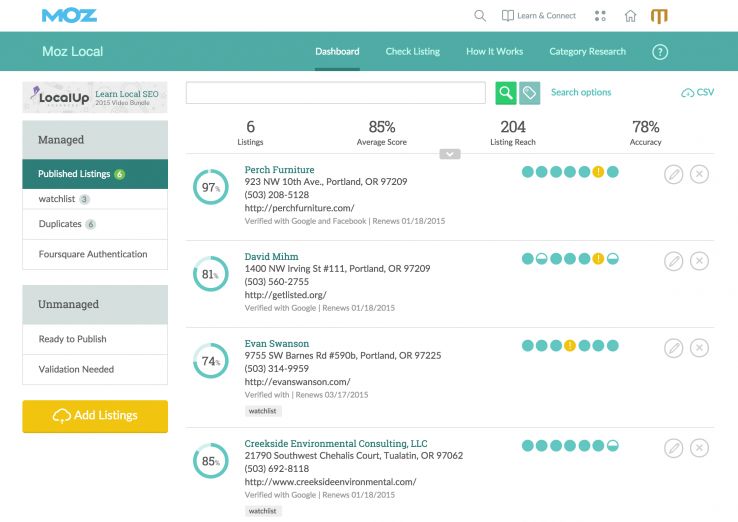Click the top bar search magnifier icon

click(x=480, y=16)
